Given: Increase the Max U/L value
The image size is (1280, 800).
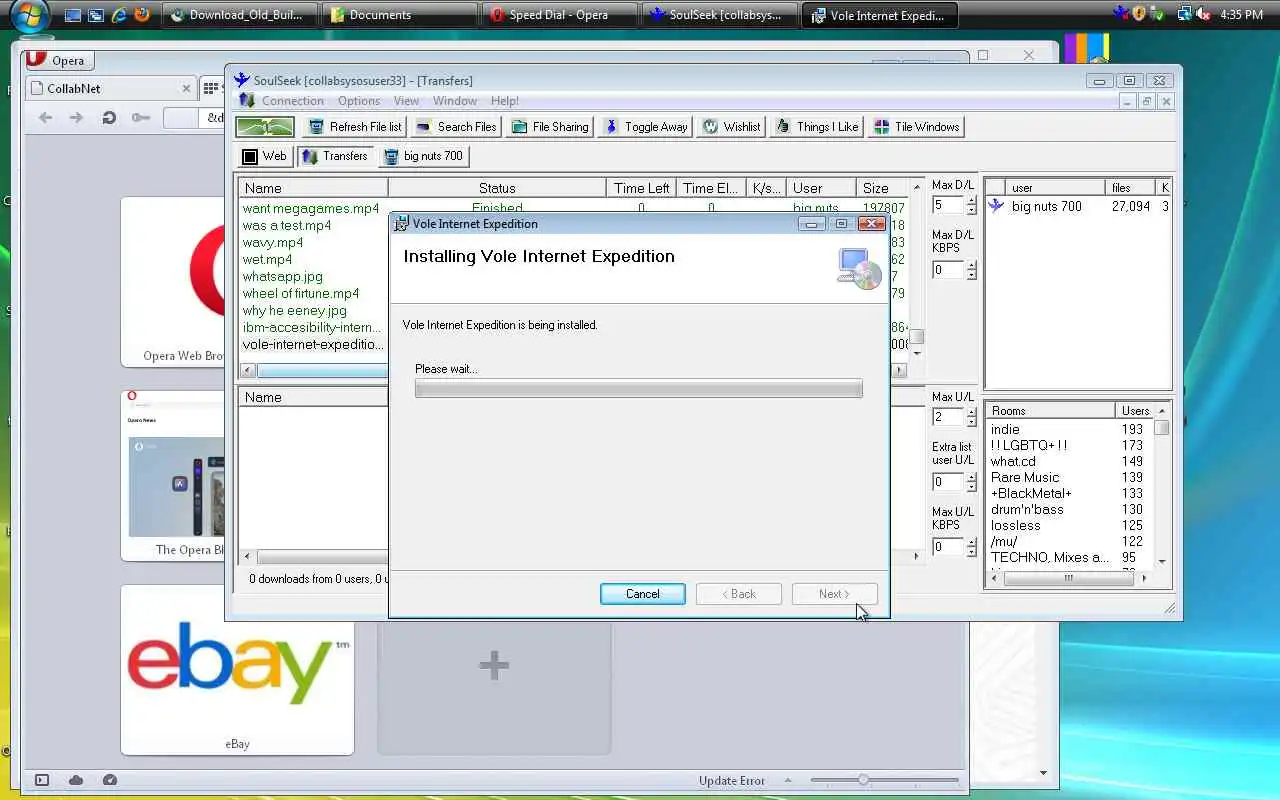Looking at the screenshot, I should pos(971,412).
